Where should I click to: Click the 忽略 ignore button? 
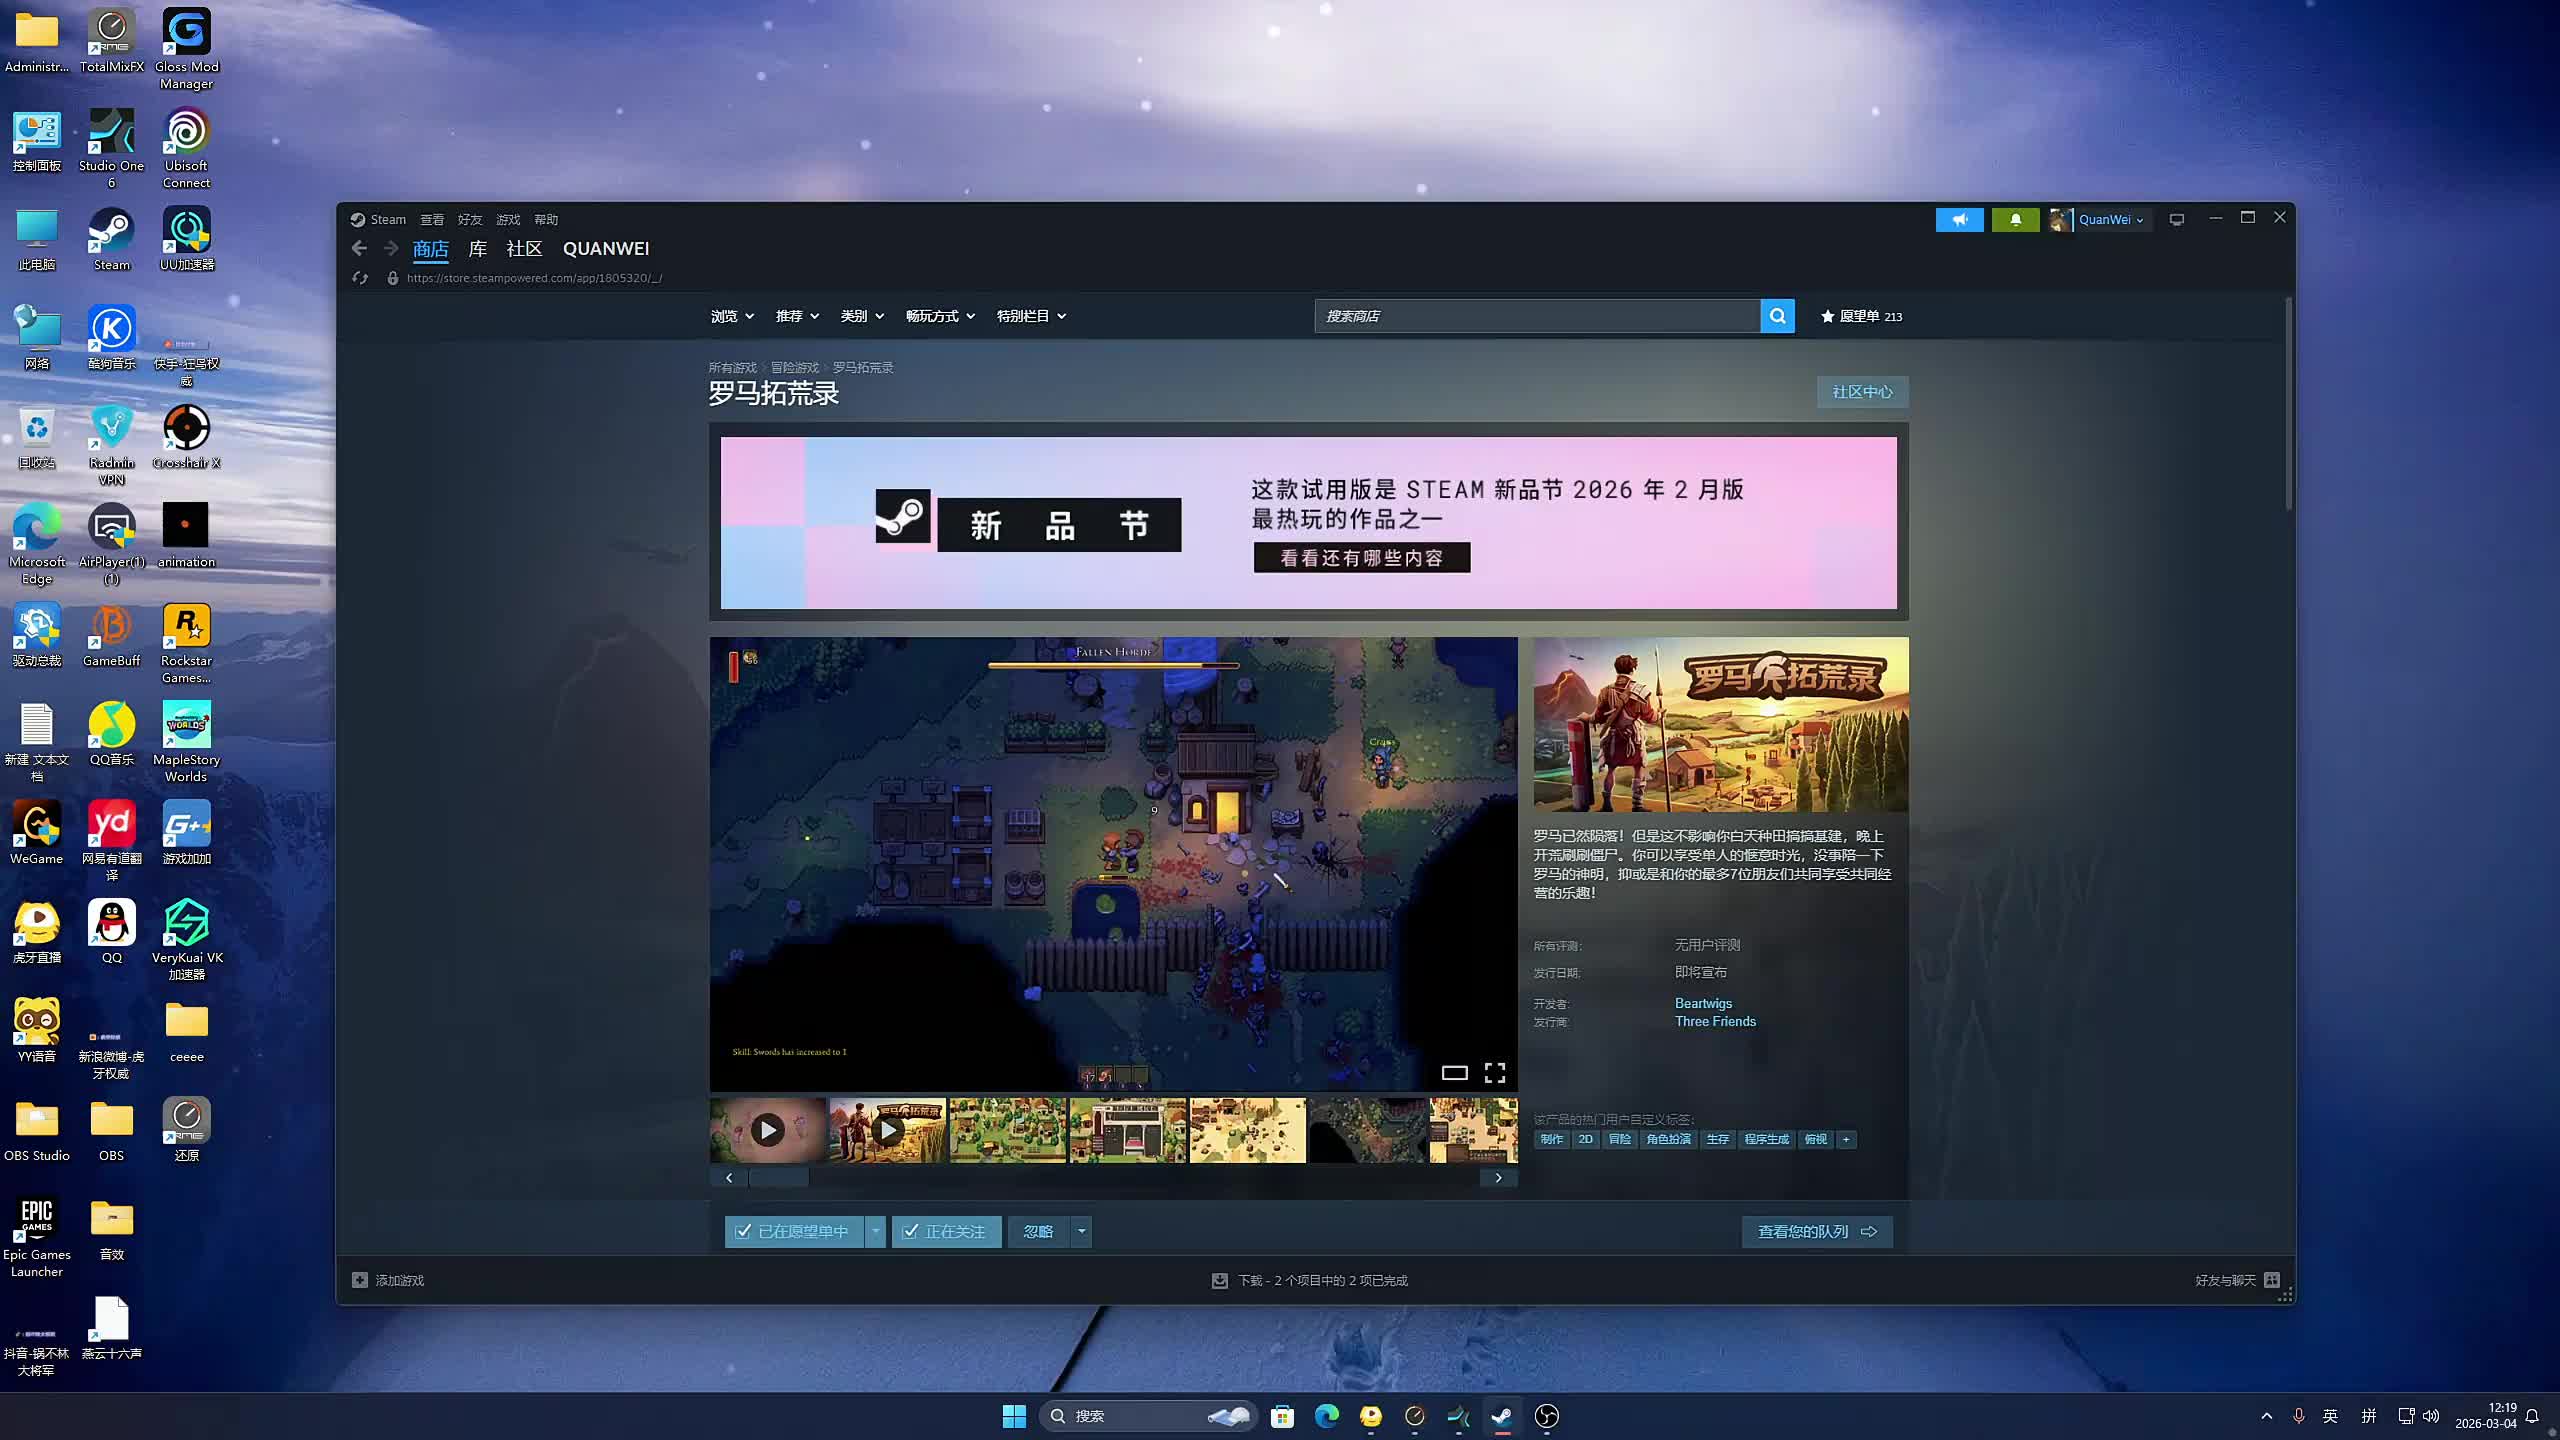[1038, 1232]
